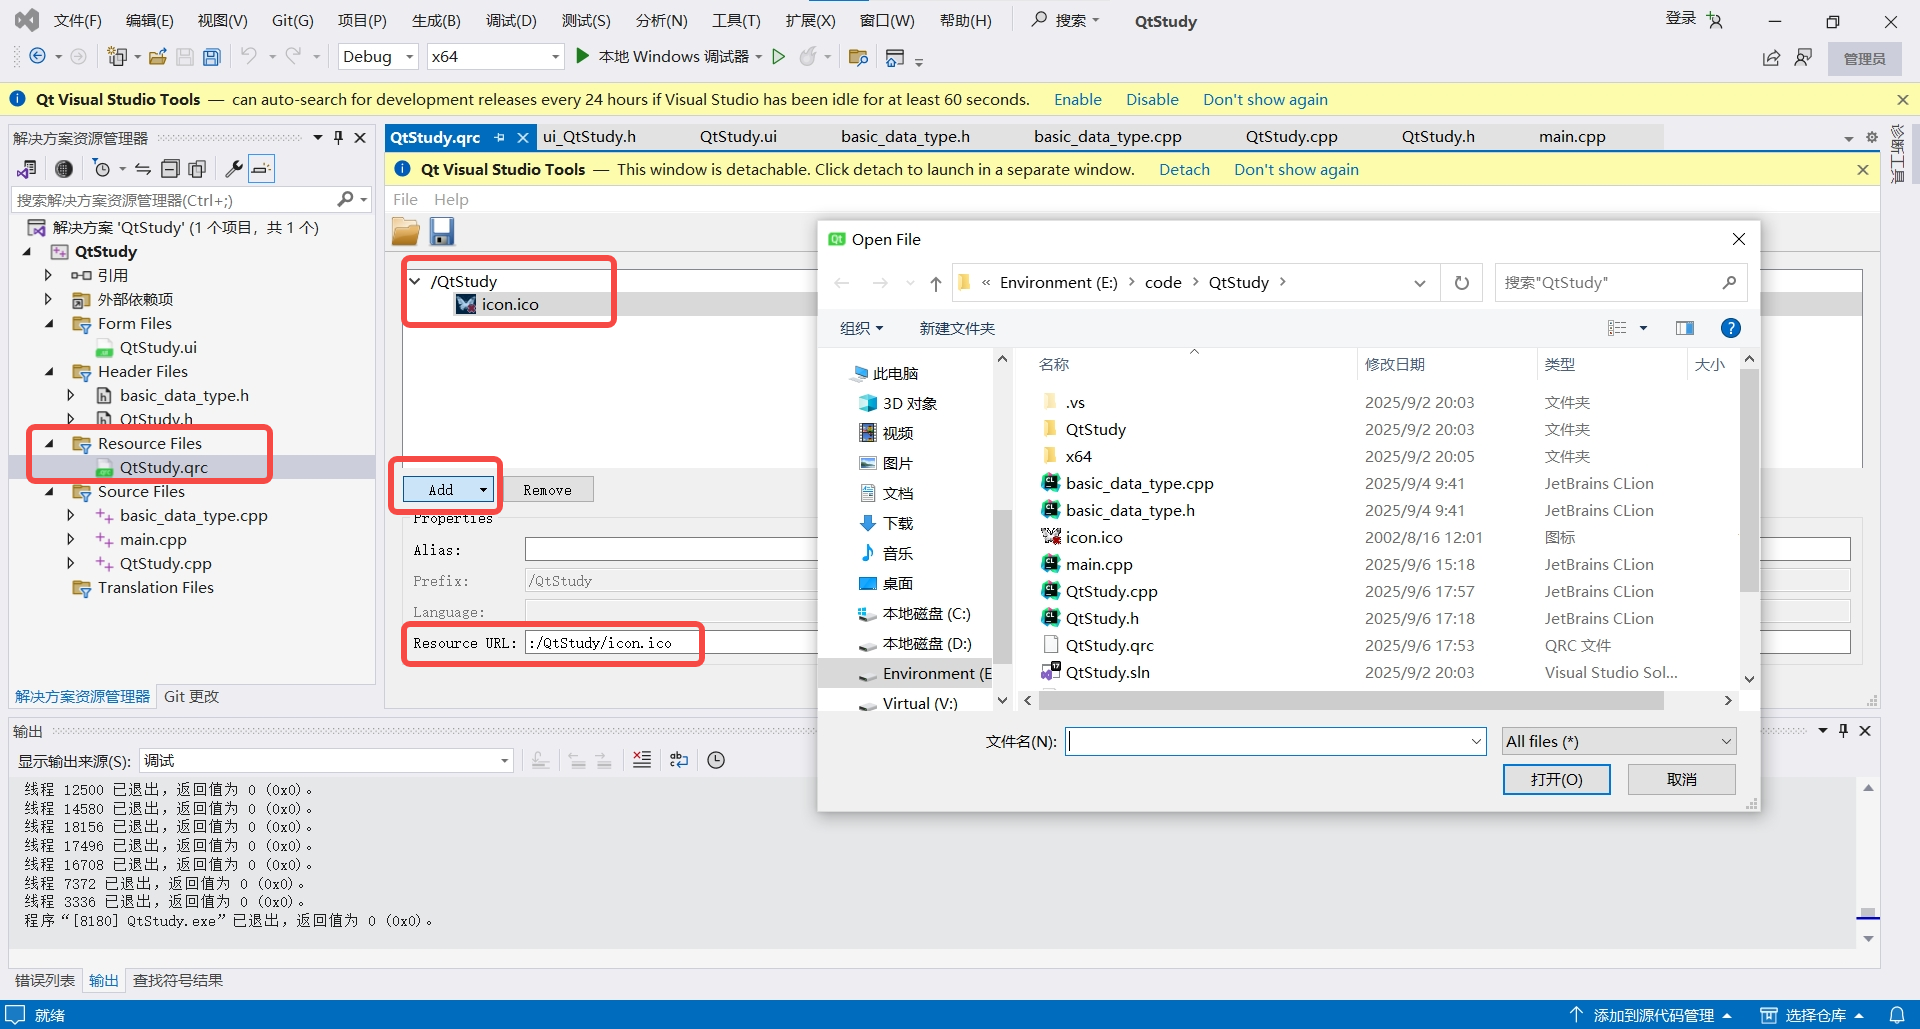This screenshot has width=1920, height=1029.
Task: Switch to the 错误列表 tab
Action: click(x=45, y=981)
